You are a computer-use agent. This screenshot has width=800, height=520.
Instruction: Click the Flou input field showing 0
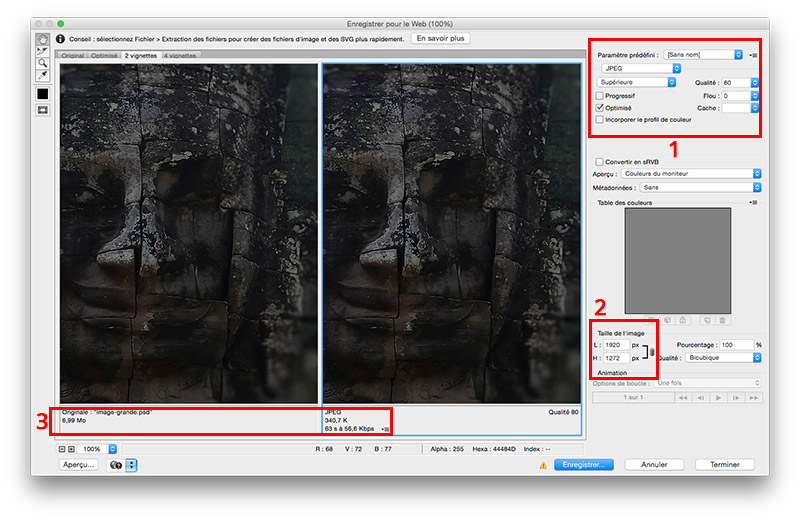tap(736, 96)
